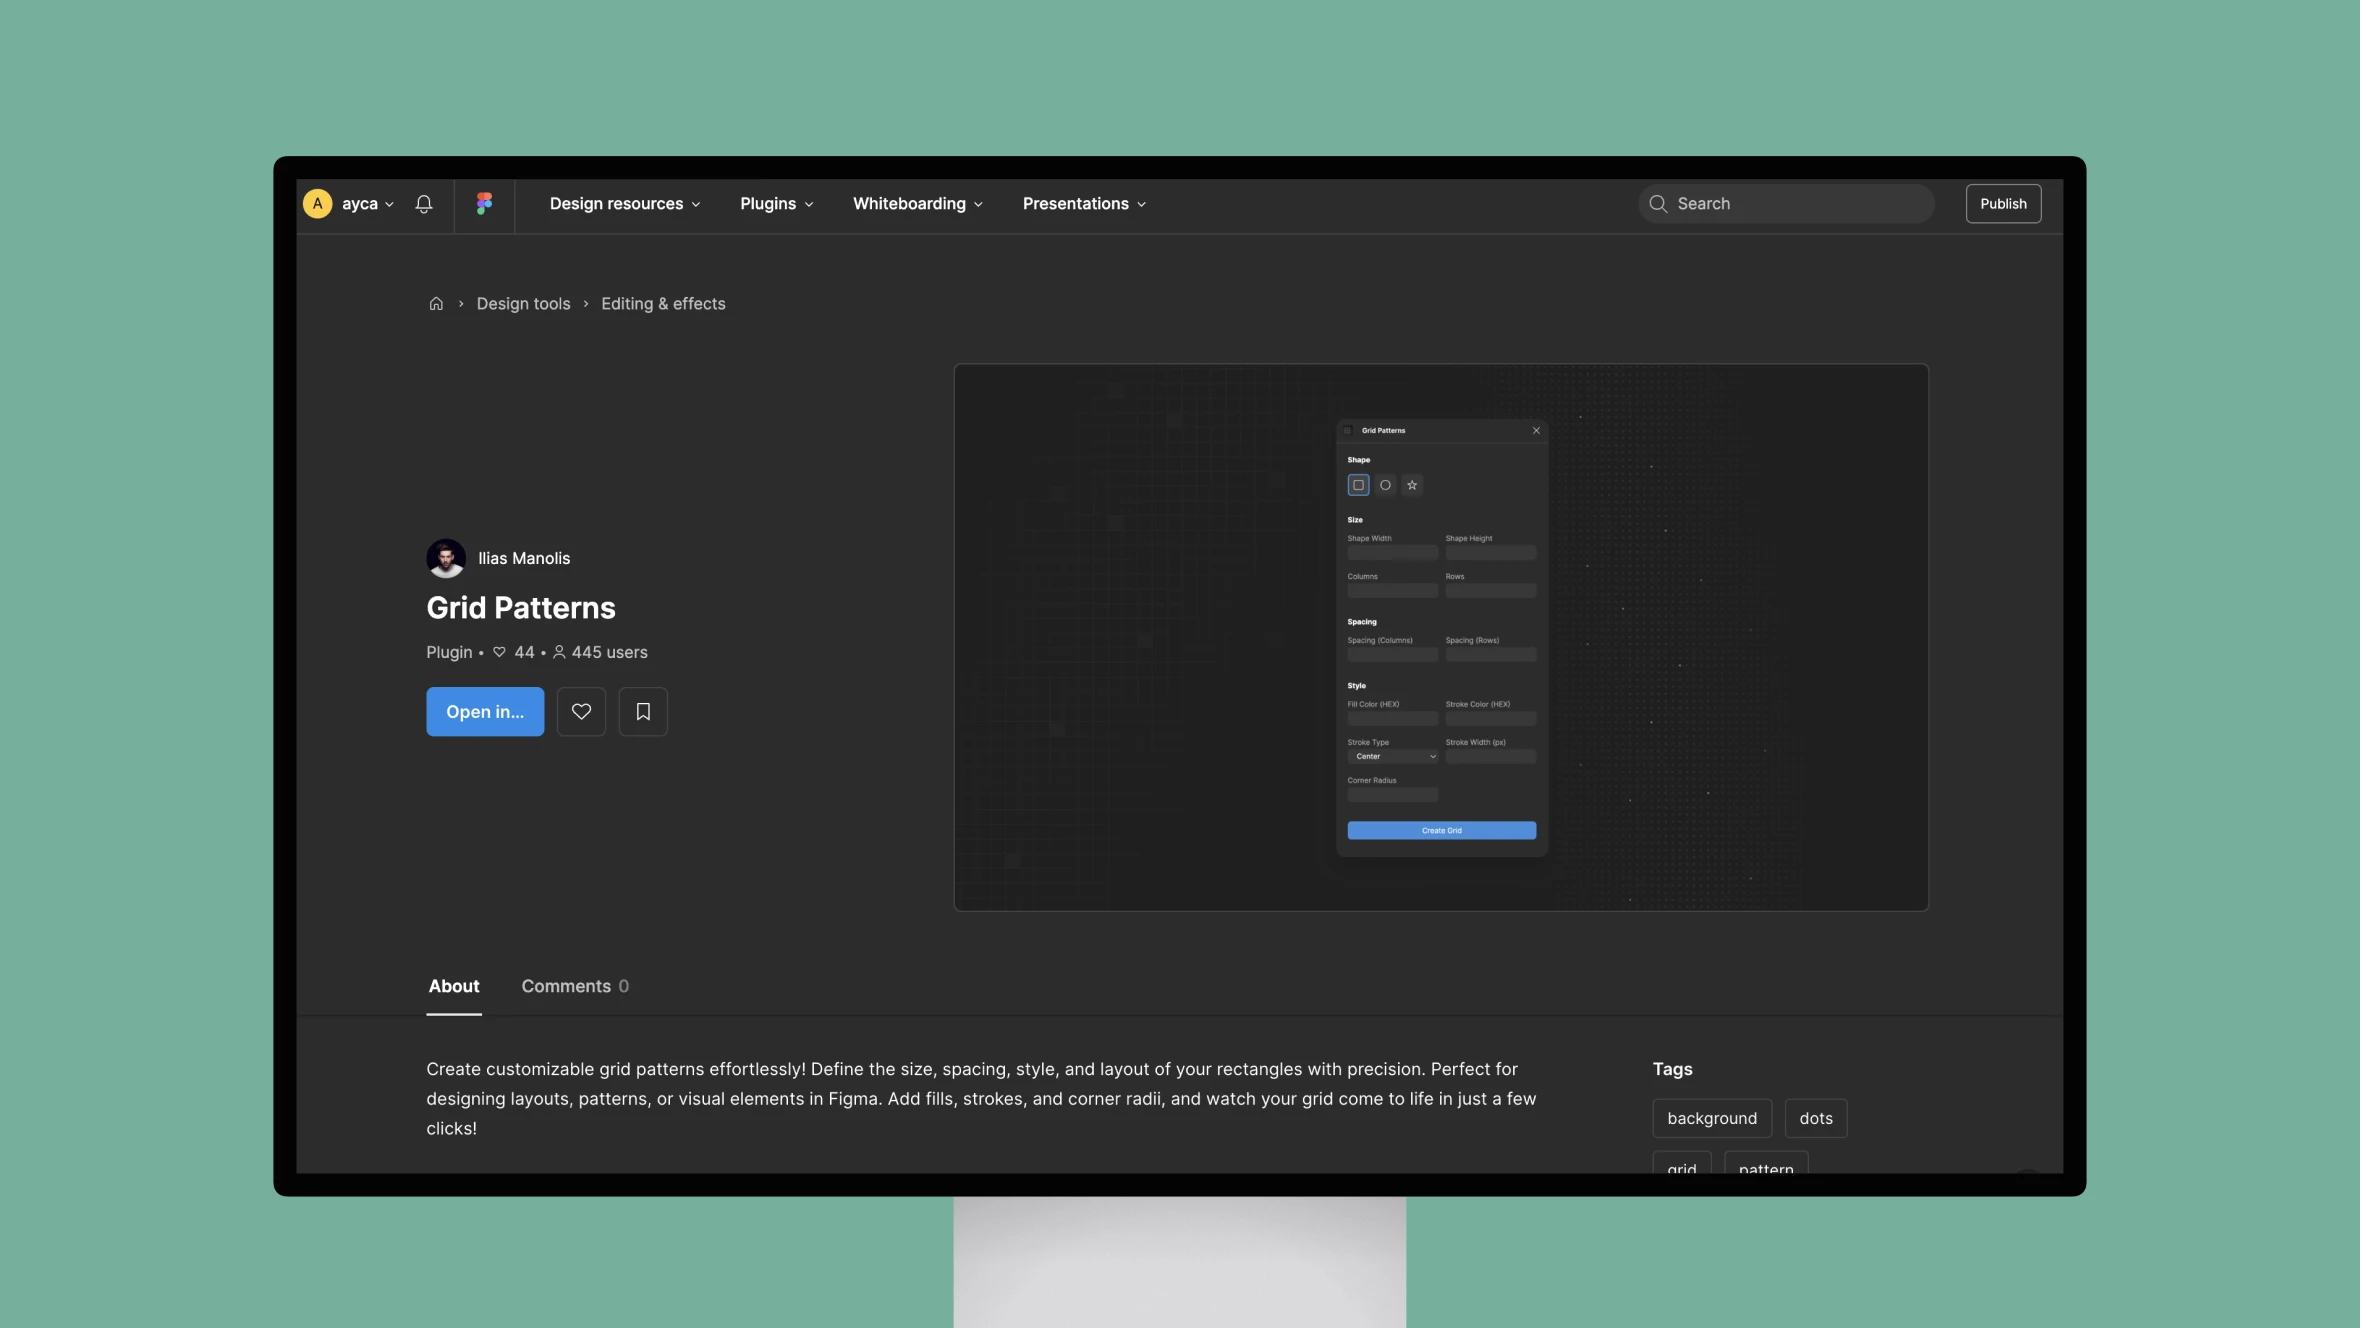Screen dimensions: 2360x1328
Task: Expand the Plugins dropdown in navbar
Action: point(775,203)
